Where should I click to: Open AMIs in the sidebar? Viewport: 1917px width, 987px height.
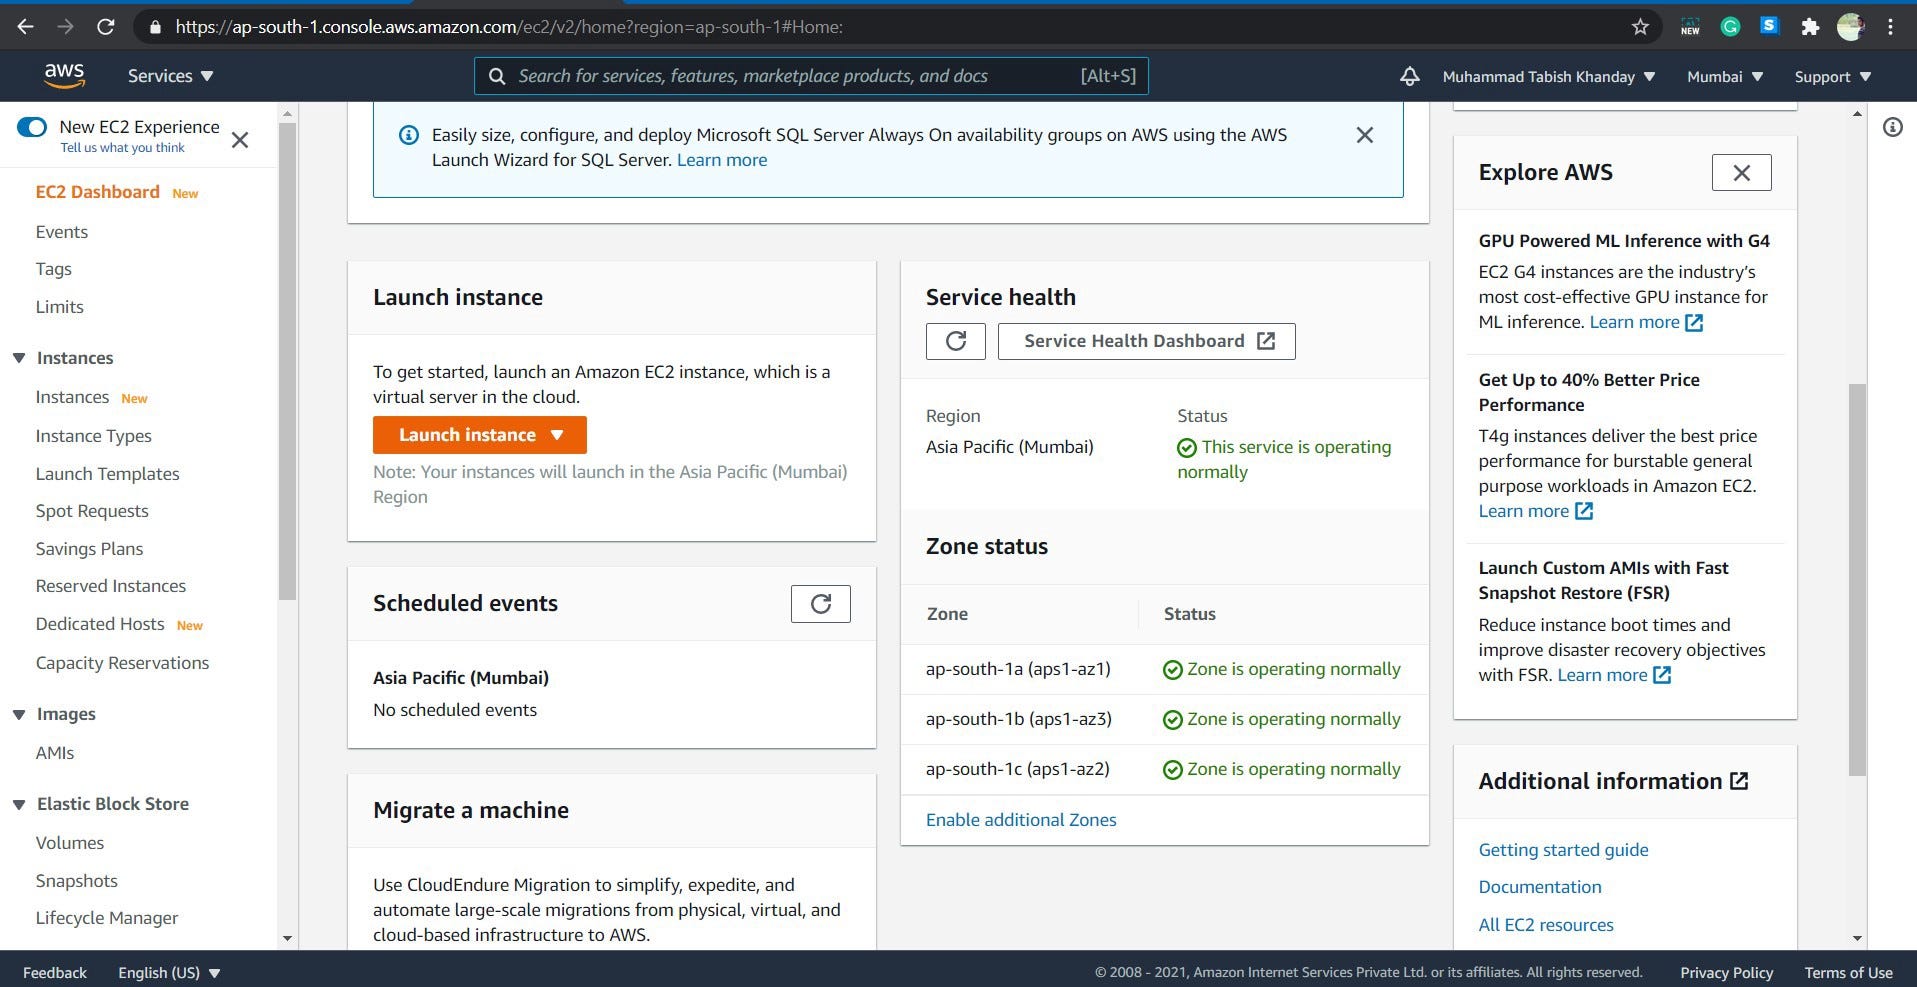pyautogui.click(x=55, y=753)
